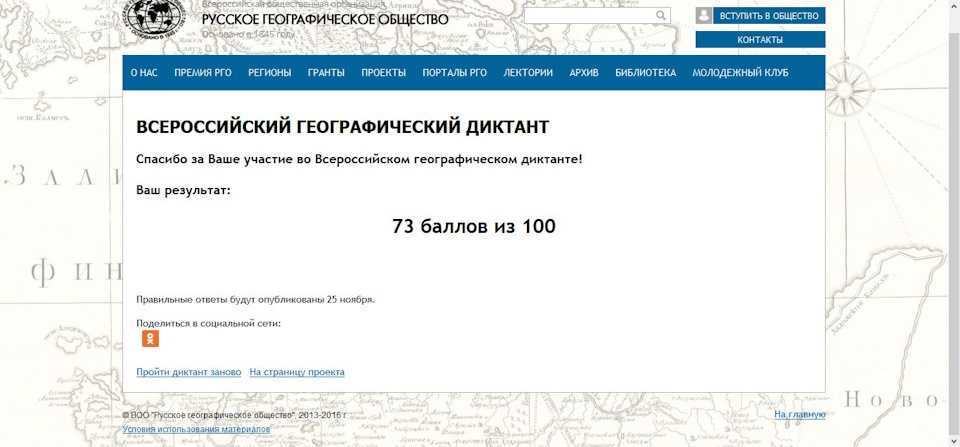Click the magnifier search icon
The width and height of the screenshot is (960, 447).
click(661, 15)
